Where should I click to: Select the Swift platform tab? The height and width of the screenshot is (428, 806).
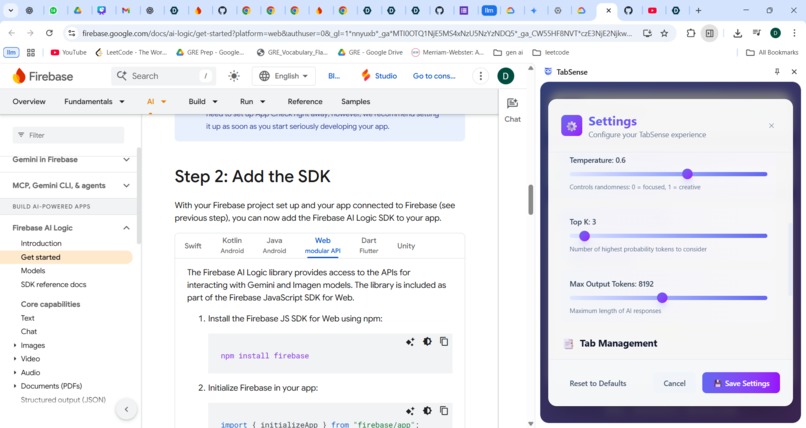point(193,246)
